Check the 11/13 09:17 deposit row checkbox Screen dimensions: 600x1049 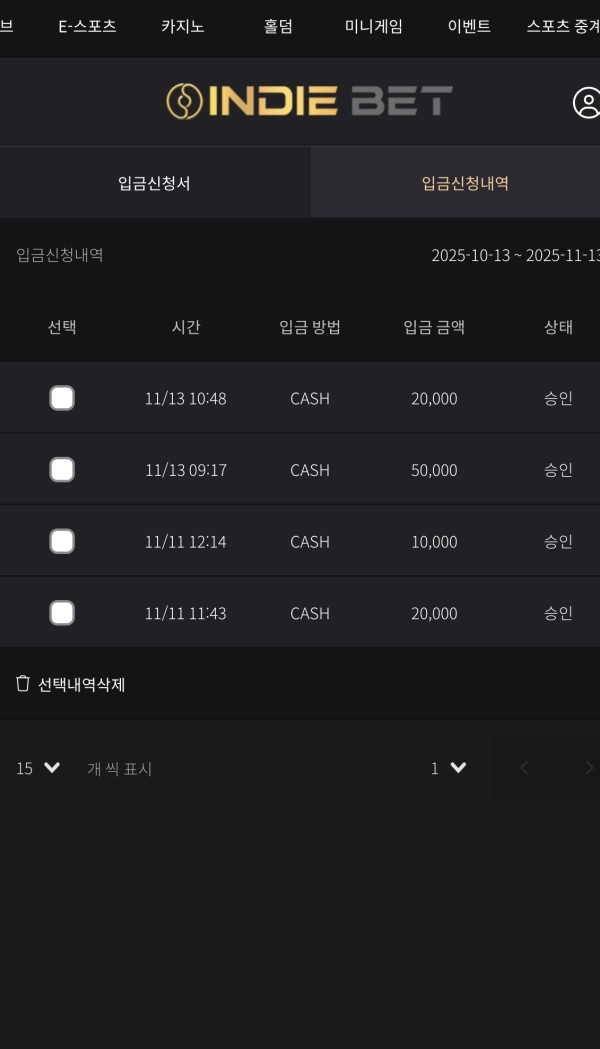coord(62,469)
